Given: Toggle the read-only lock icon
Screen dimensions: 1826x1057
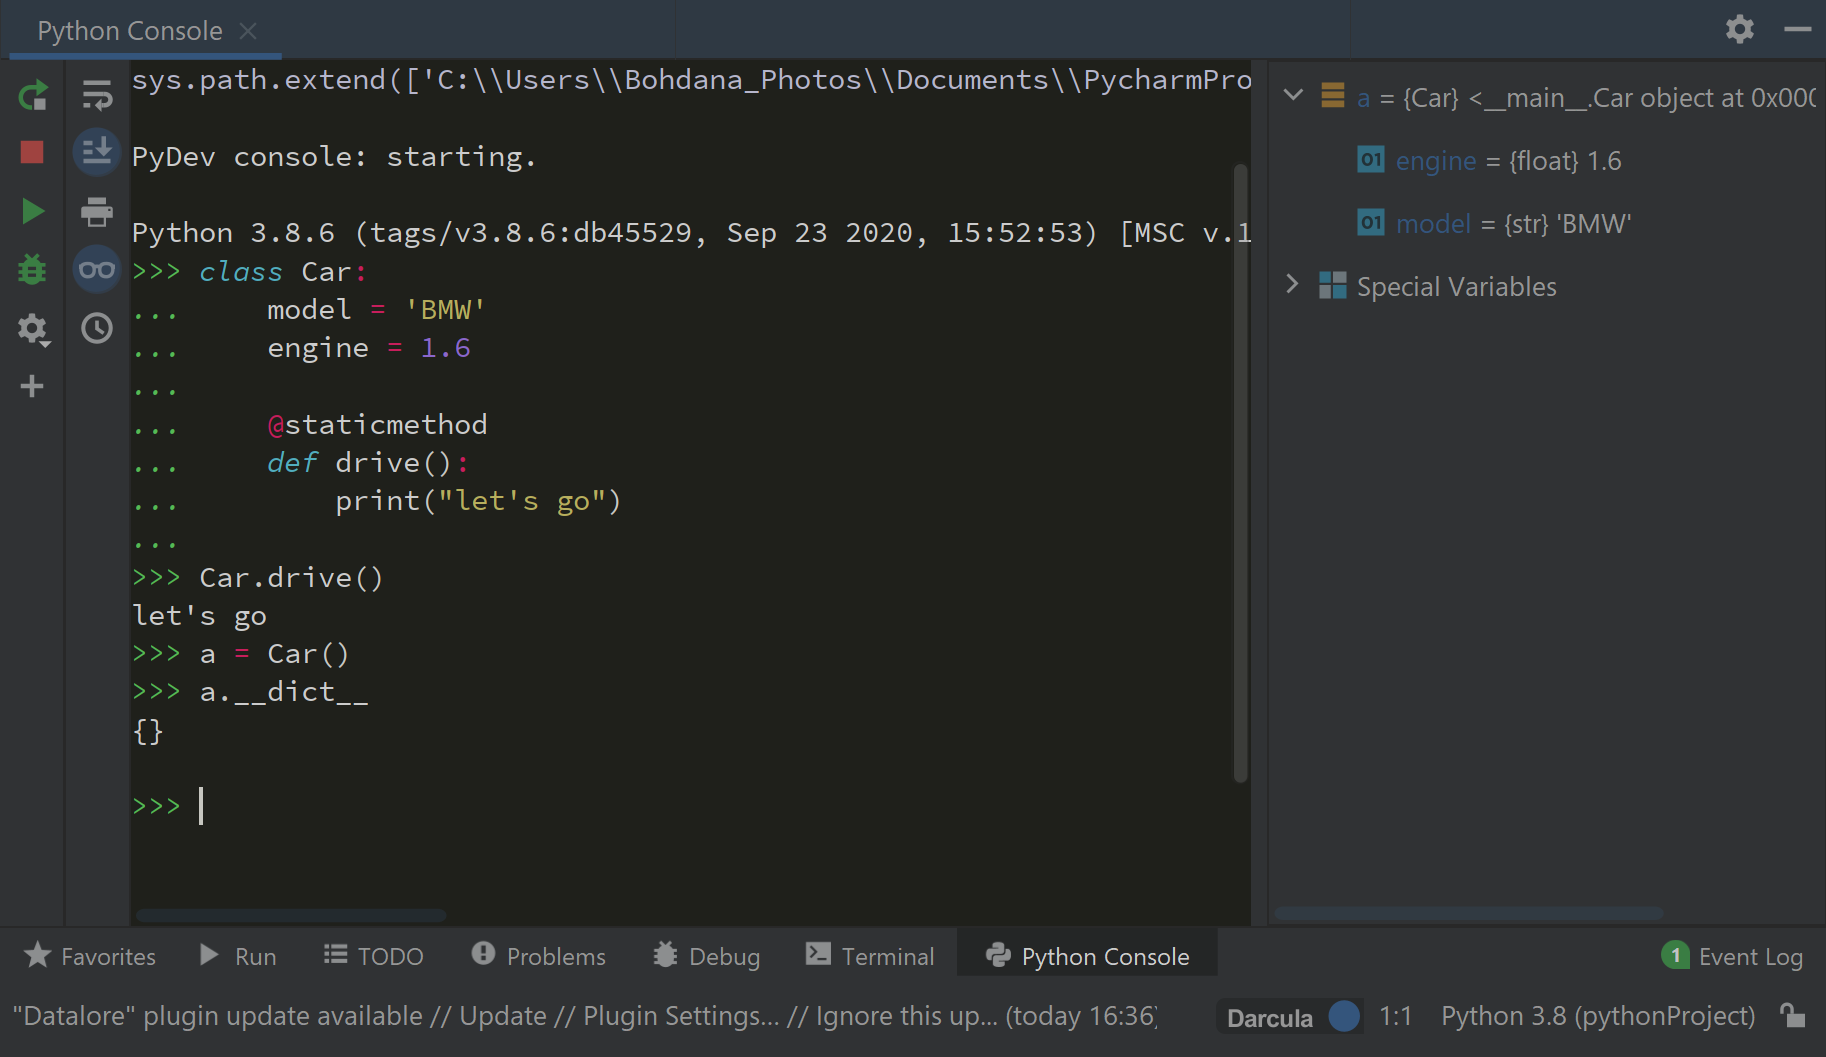Looking at the screenshot, I should [x=1793, y=1016].
